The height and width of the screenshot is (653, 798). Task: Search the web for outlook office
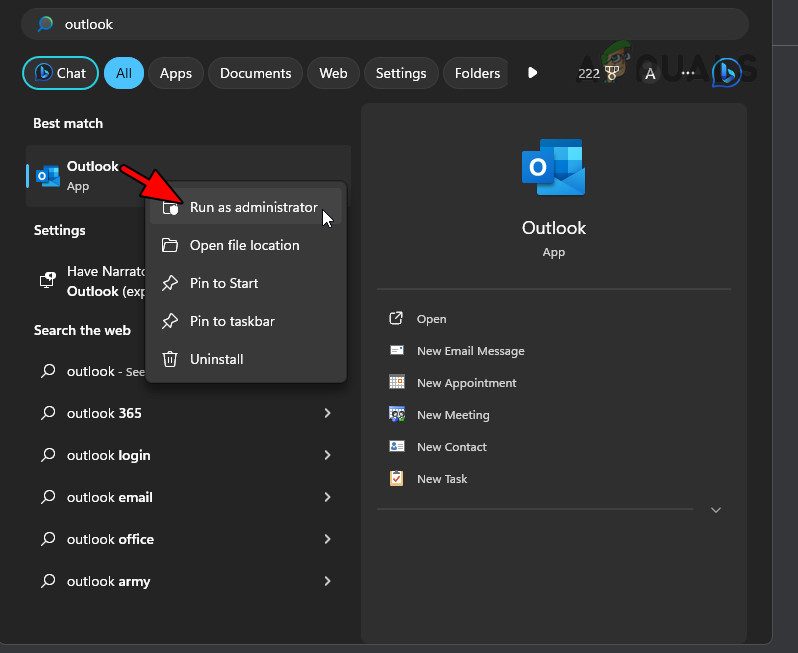click(188, 539)
